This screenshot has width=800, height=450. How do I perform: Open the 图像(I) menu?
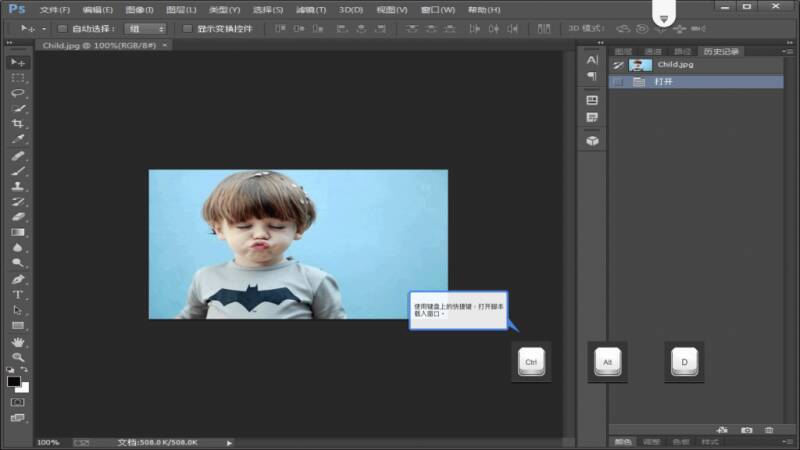pyautogui.click(x=139, y=10)
